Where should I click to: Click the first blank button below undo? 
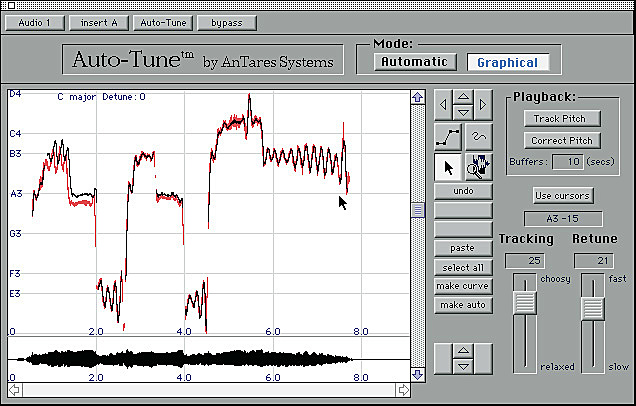[463, 210]
